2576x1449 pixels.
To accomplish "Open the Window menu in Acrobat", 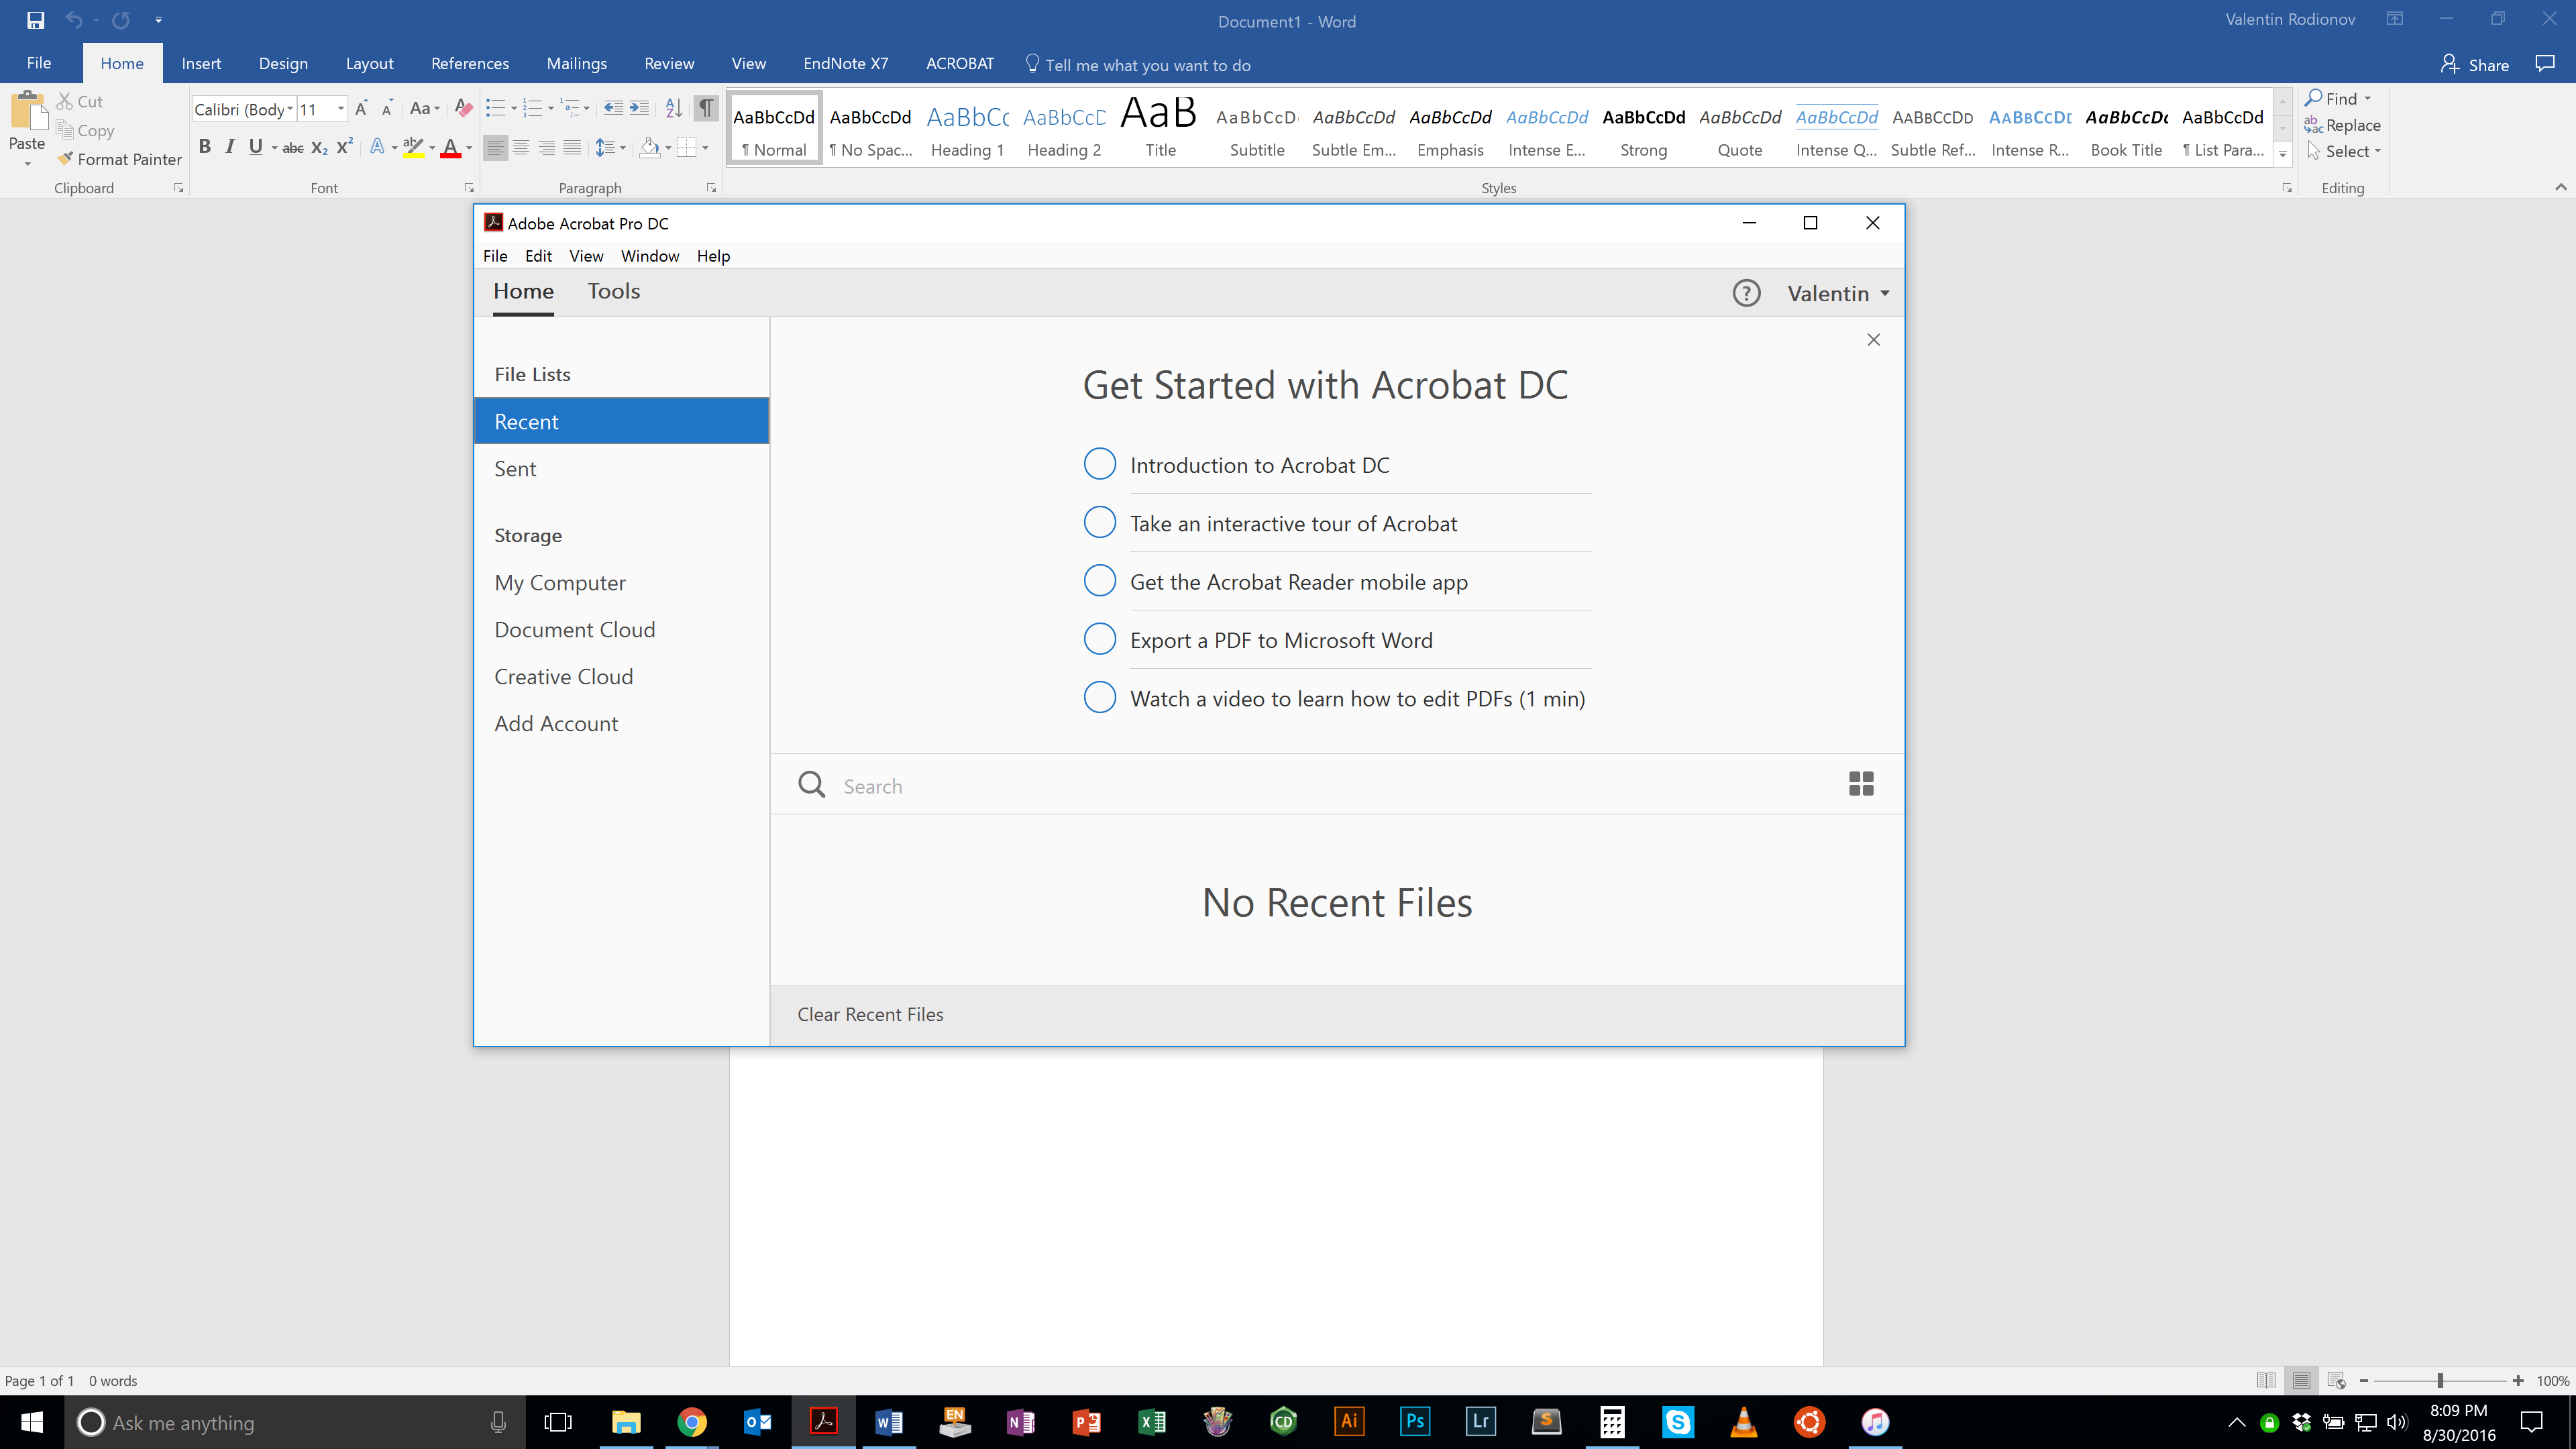I will [649, 256].
